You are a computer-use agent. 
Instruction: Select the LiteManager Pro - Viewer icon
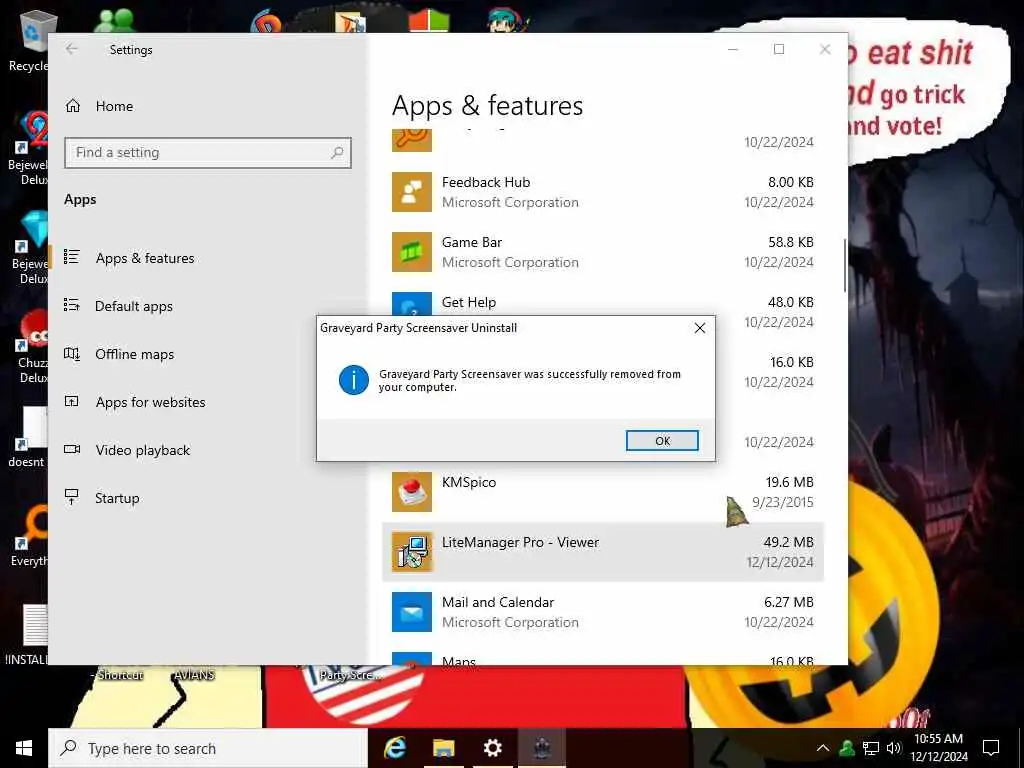coord(411,552)
